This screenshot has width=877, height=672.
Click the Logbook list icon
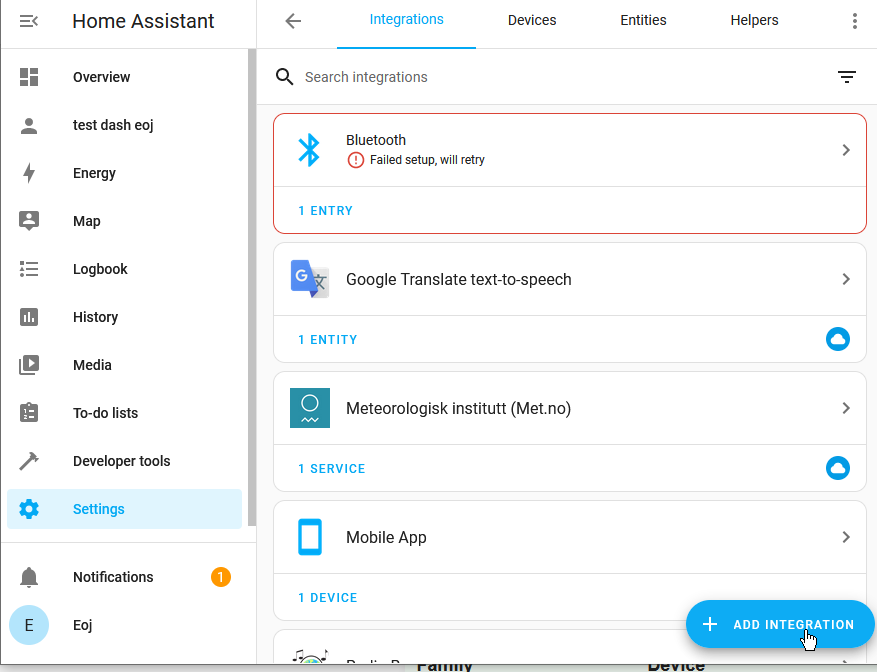pos(29,269)
